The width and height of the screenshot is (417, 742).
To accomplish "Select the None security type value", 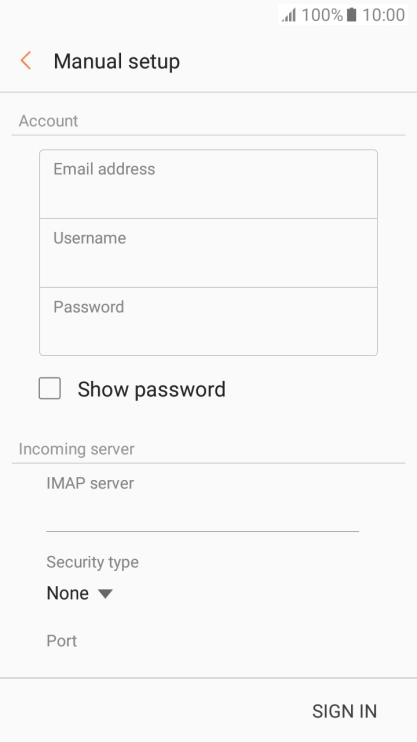I will [68, 593].
